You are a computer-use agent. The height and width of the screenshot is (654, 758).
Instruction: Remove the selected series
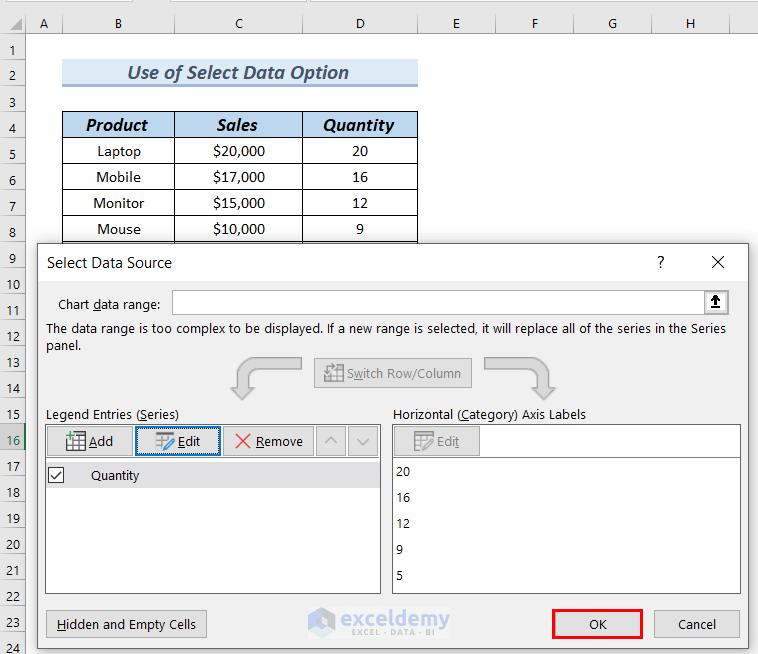coord(268,441)
